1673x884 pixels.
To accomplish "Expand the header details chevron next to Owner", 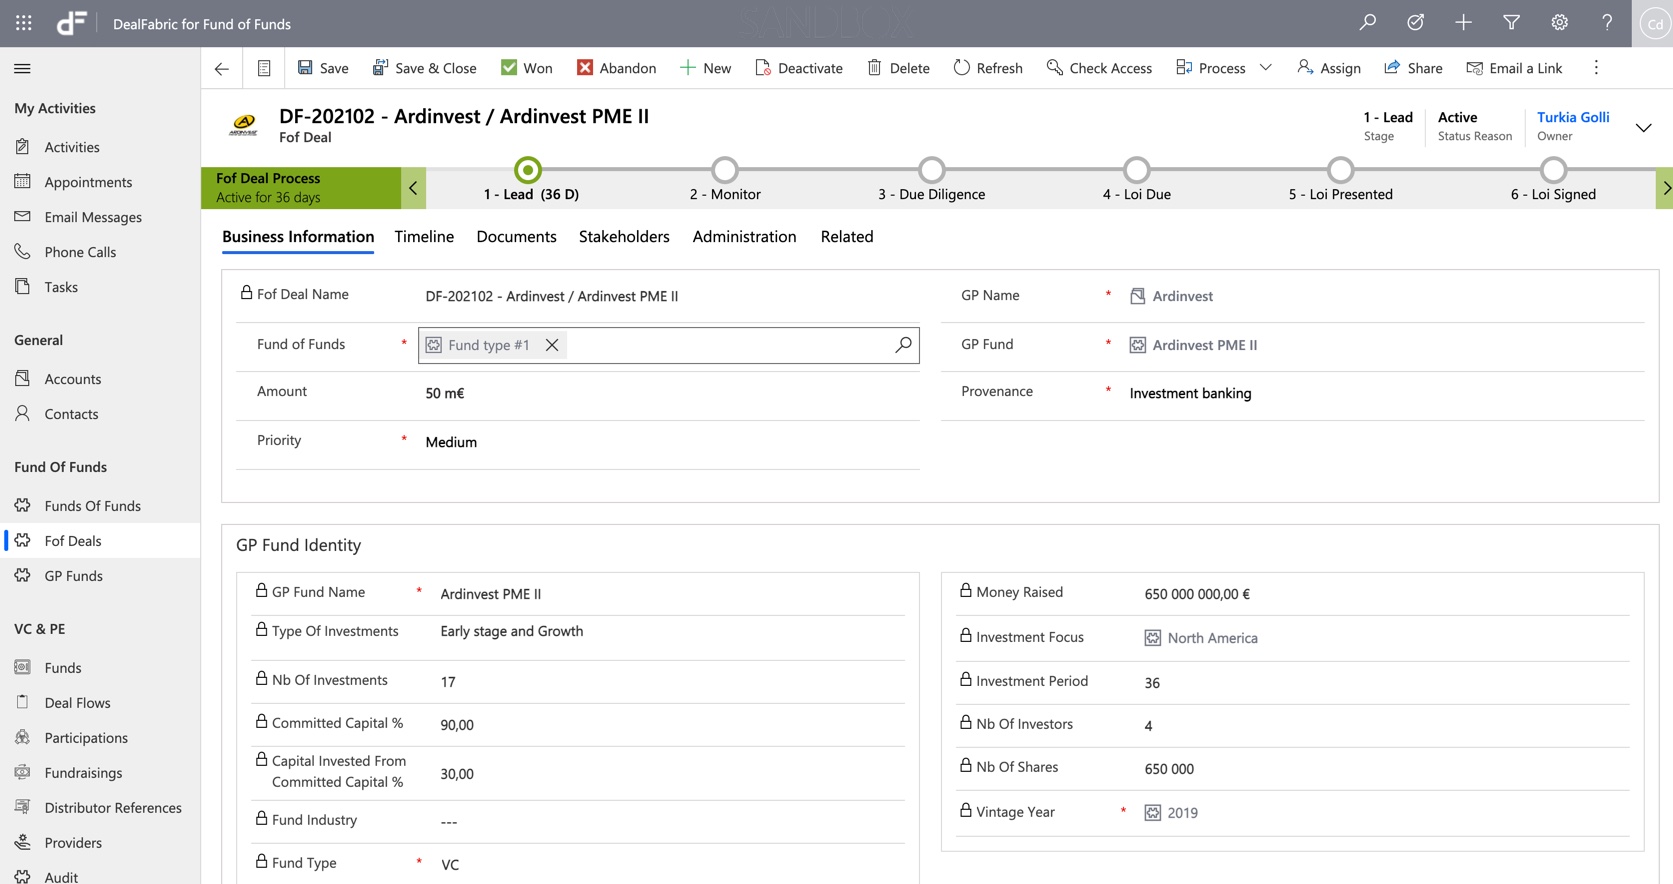I will (1643, 127).
